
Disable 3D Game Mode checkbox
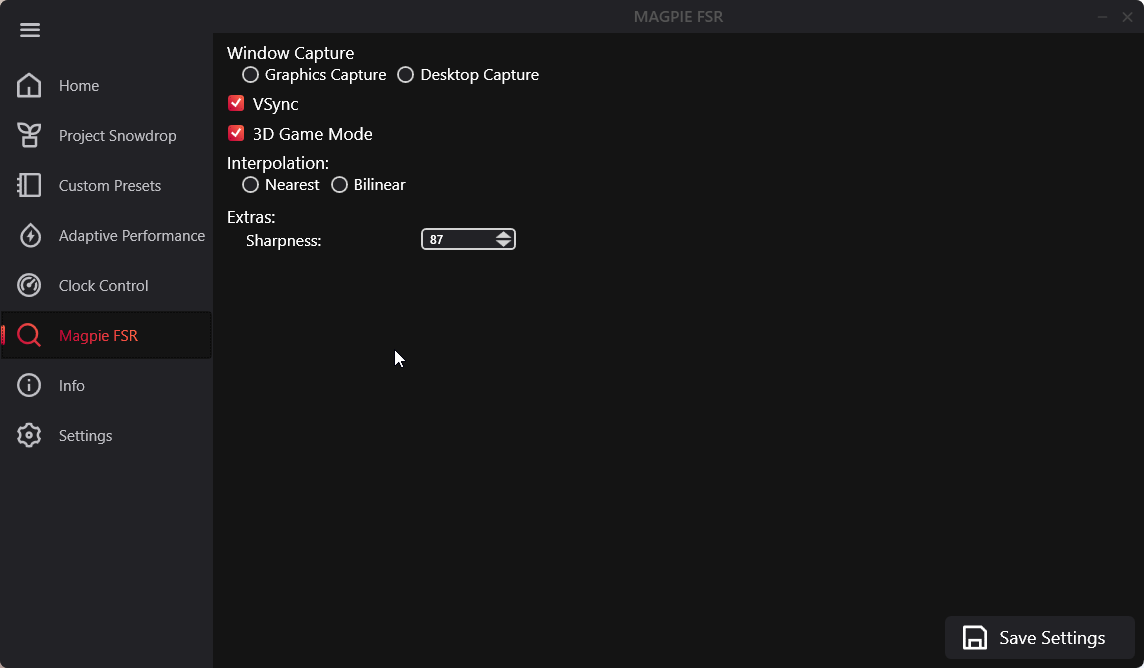236,133
